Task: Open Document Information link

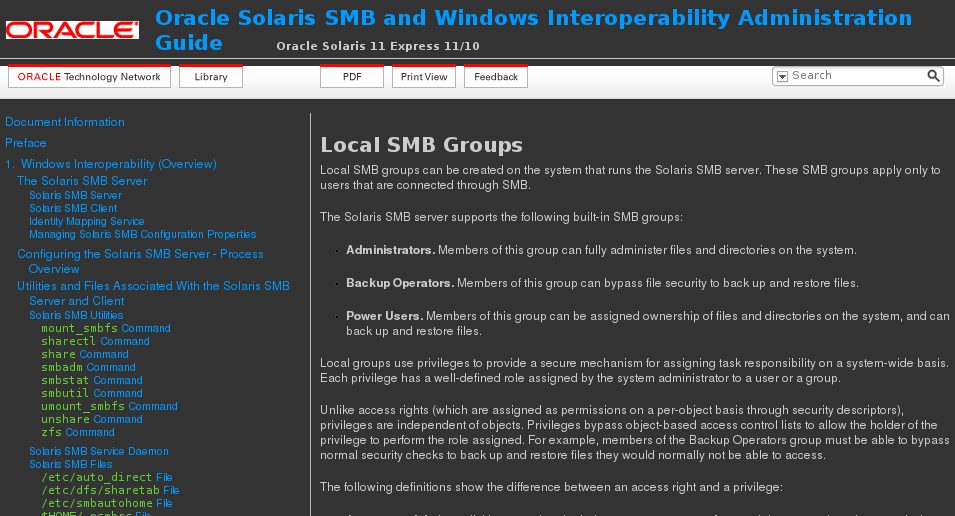Action: point(65,122)
